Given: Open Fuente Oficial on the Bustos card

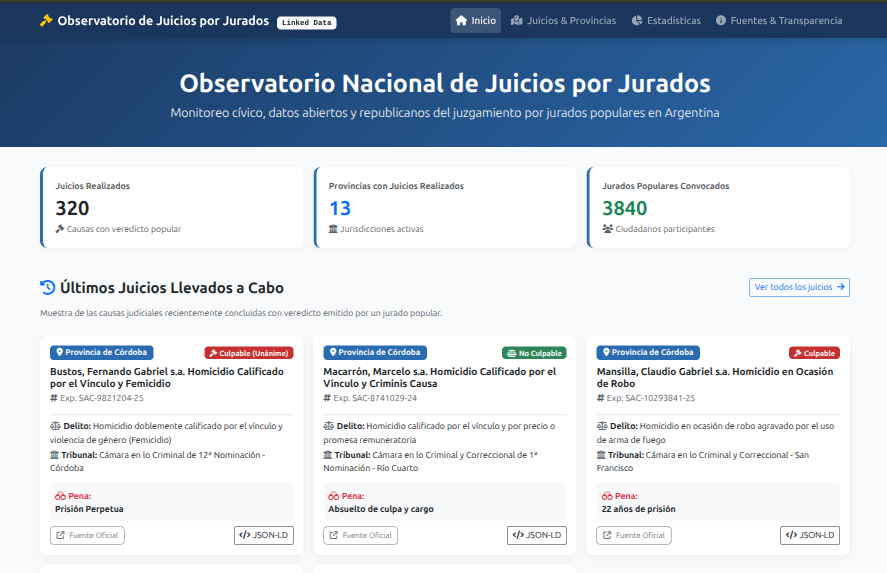Looking at the screenshot, I should [x=87, y=535].
